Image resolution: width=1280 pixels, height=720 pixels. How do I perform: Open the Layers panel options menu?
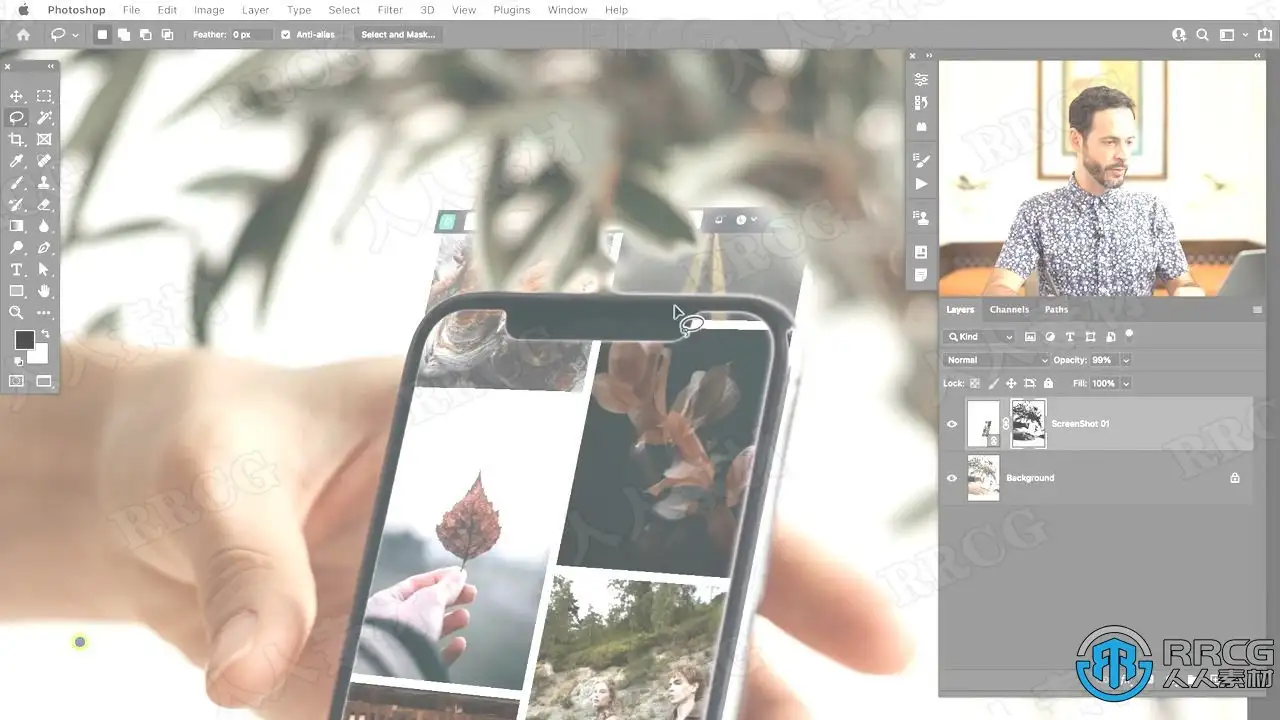coord(1257,310)
